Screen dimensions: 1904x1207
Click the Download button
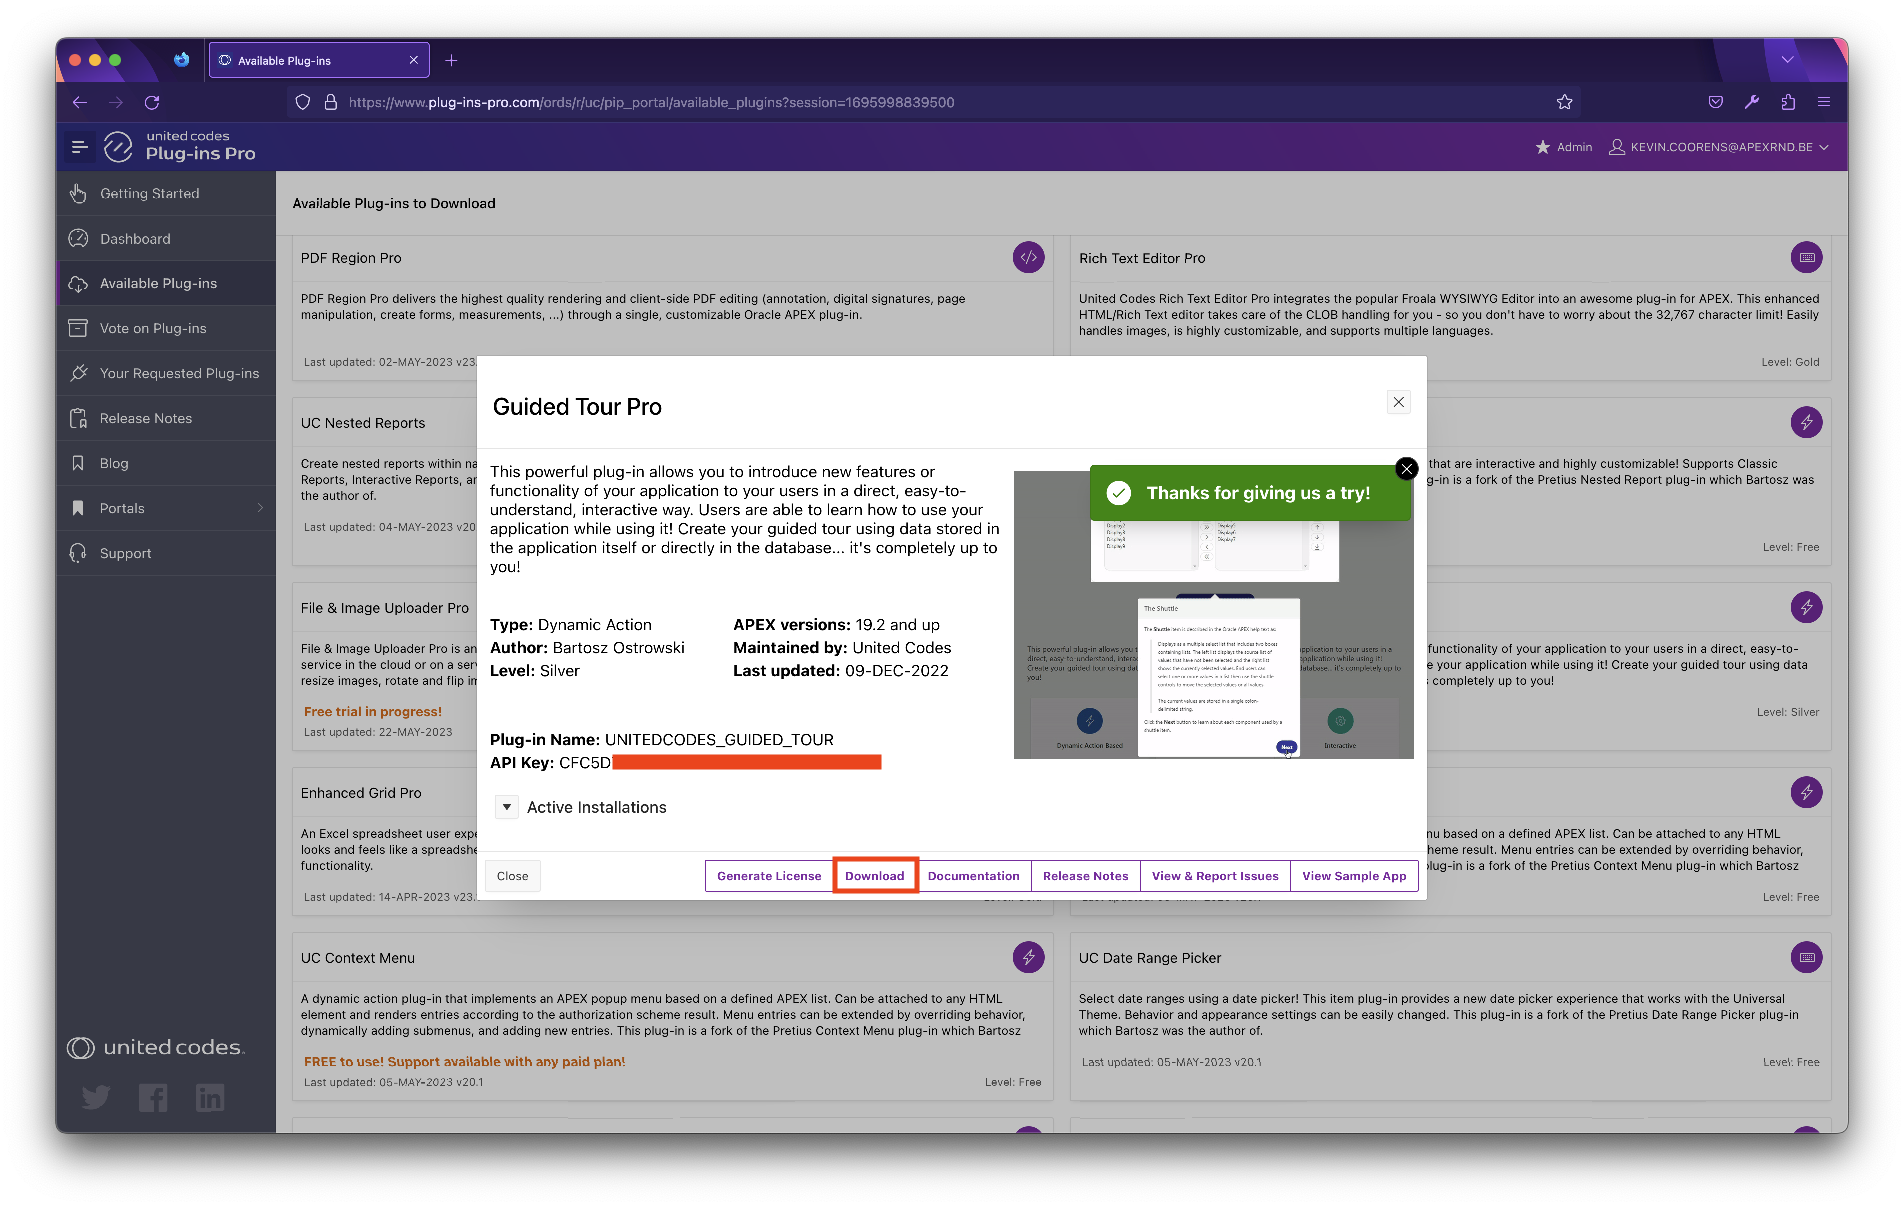pos(875,876)
